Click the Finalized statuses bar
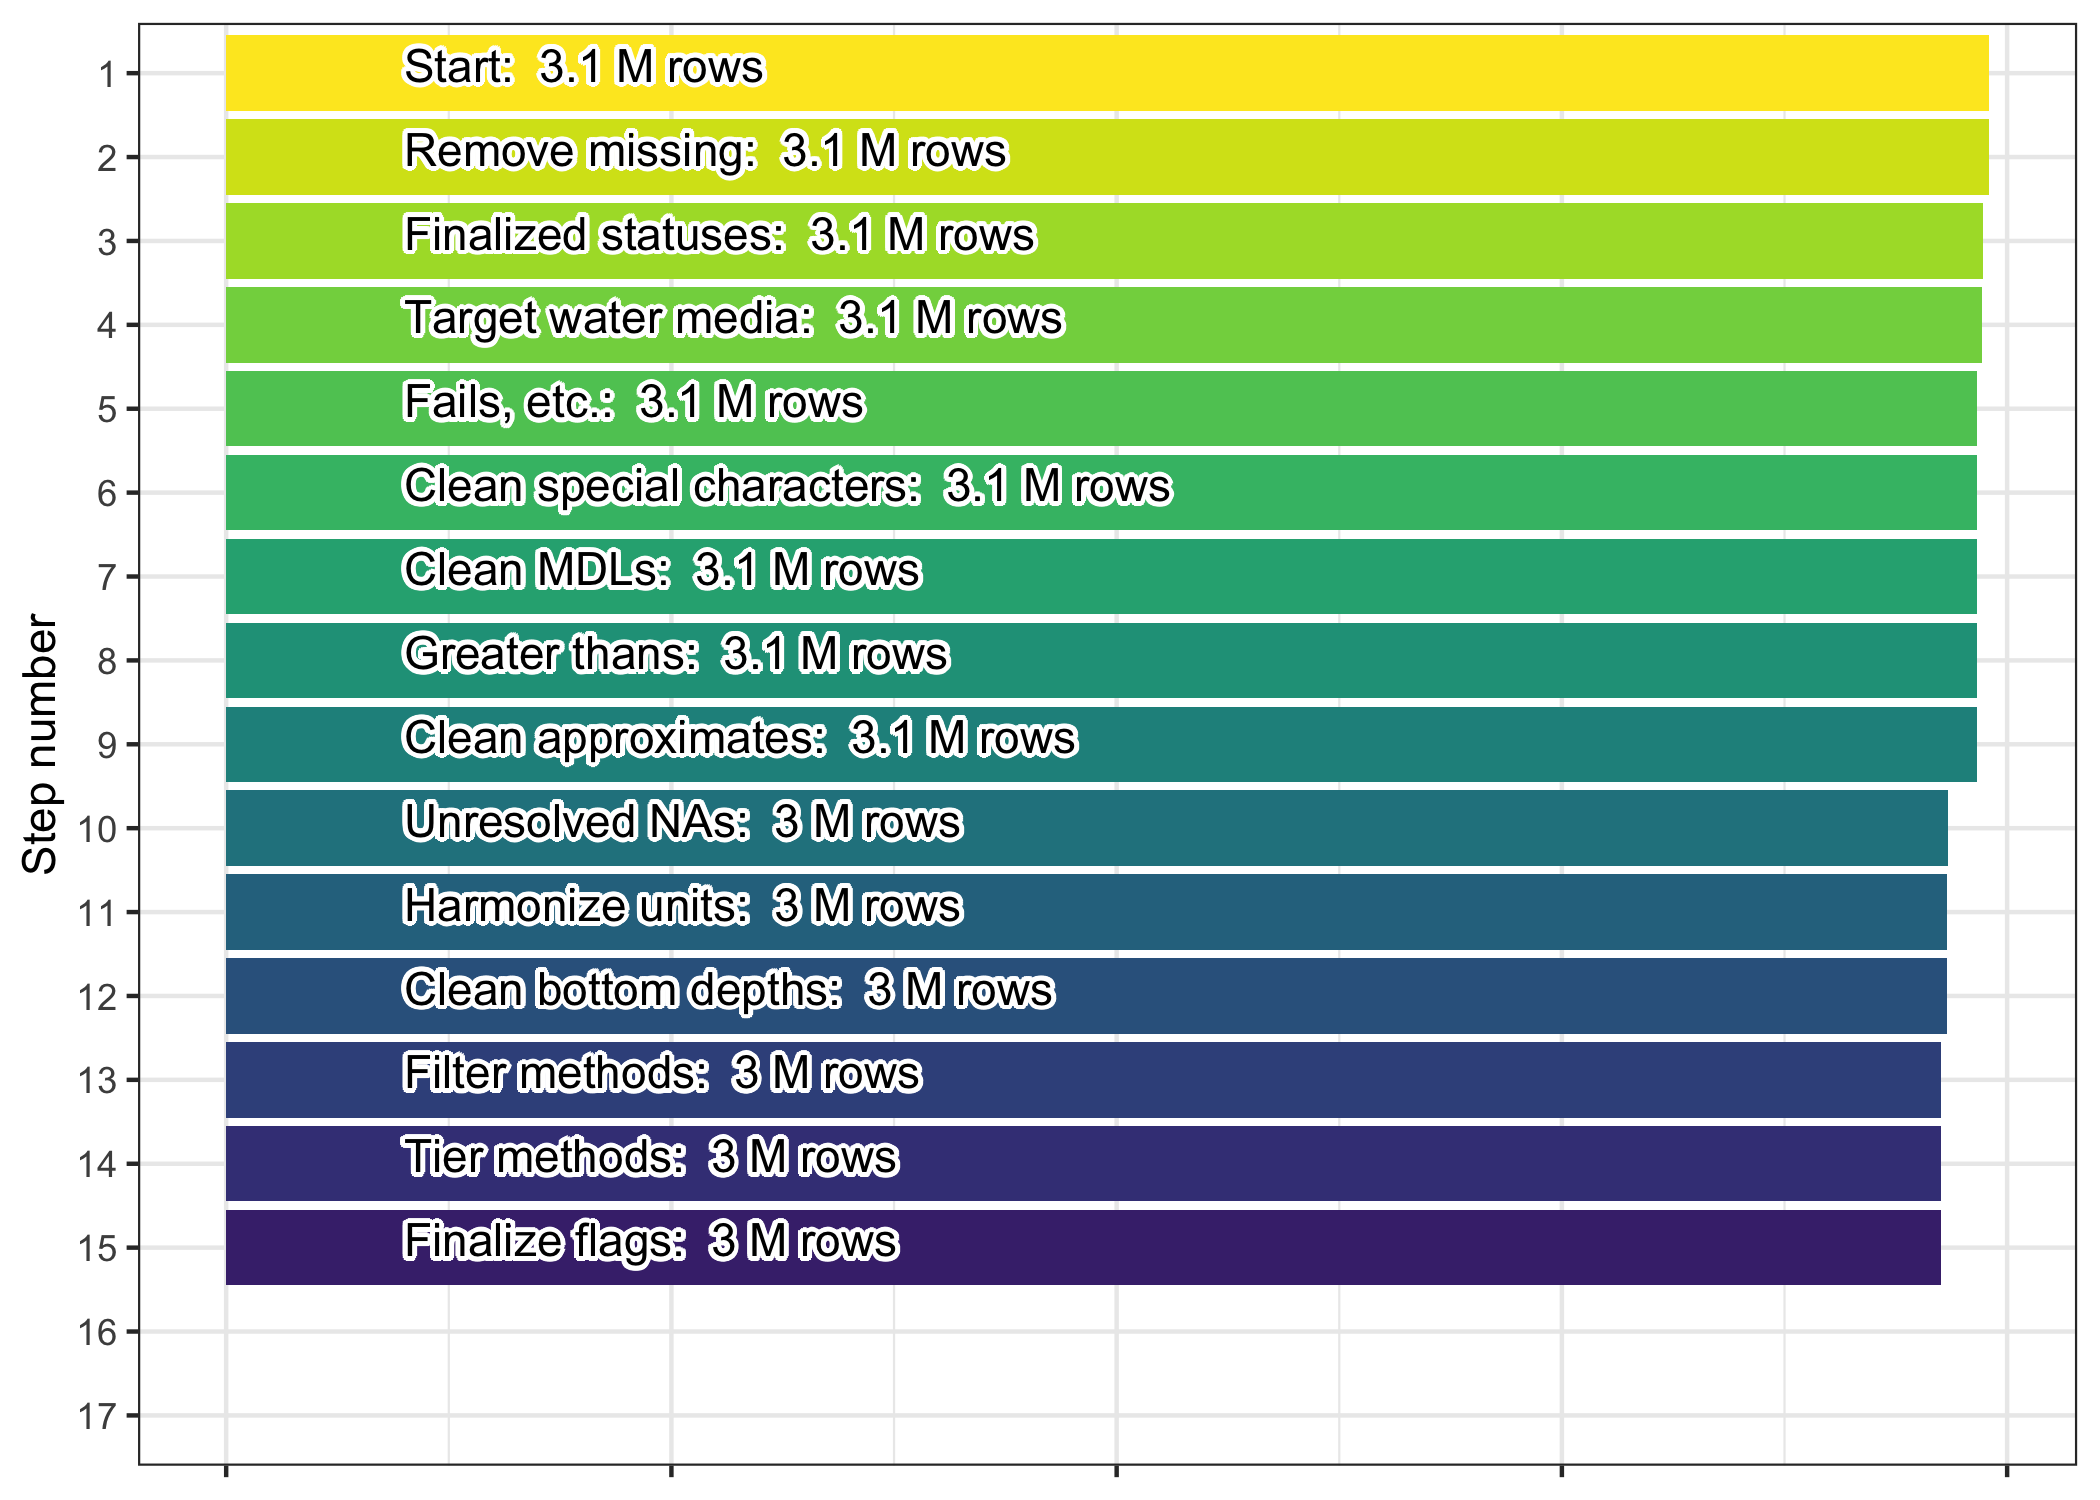 tap(1104, 241)
